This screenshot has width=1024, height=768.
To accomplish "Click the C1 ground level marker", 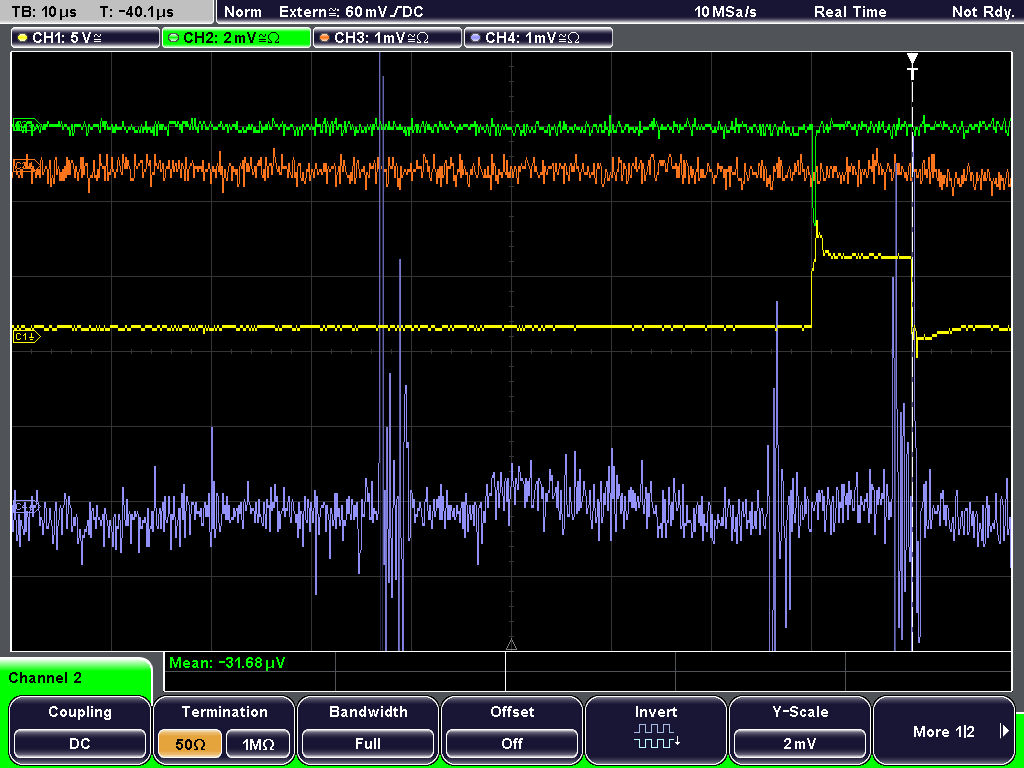I will (27, 336).
